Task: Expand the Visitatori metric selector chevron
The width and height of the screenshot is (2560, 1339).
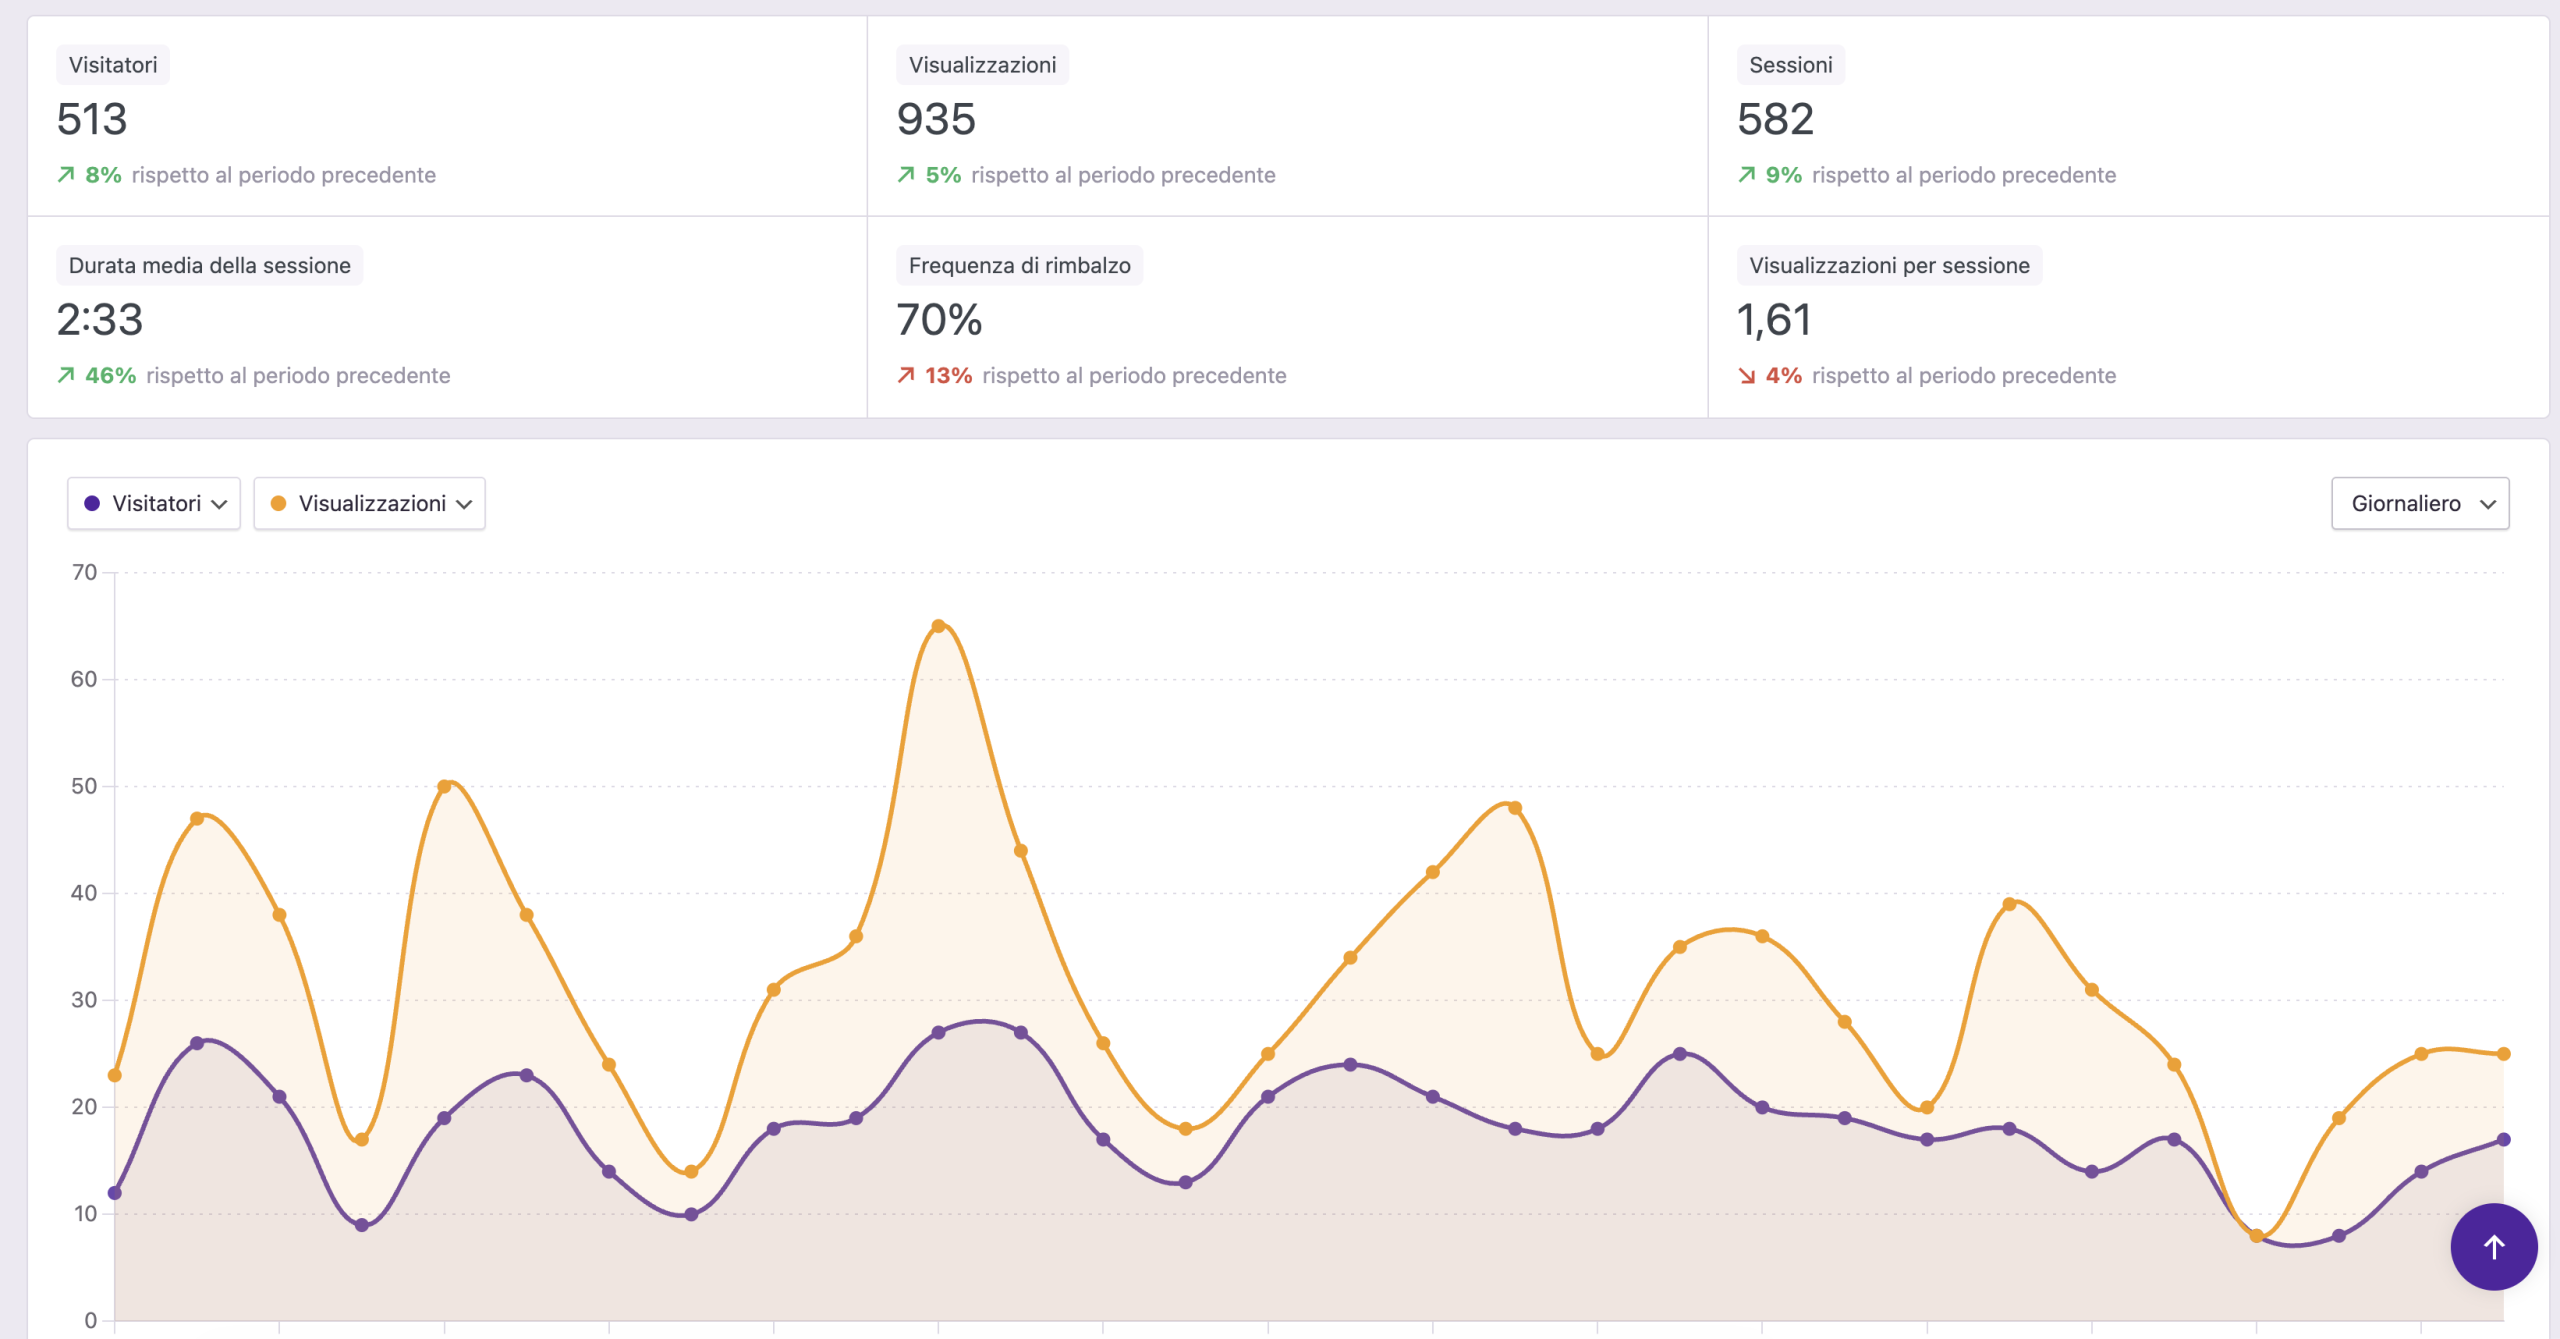Action: coord(221,505)
